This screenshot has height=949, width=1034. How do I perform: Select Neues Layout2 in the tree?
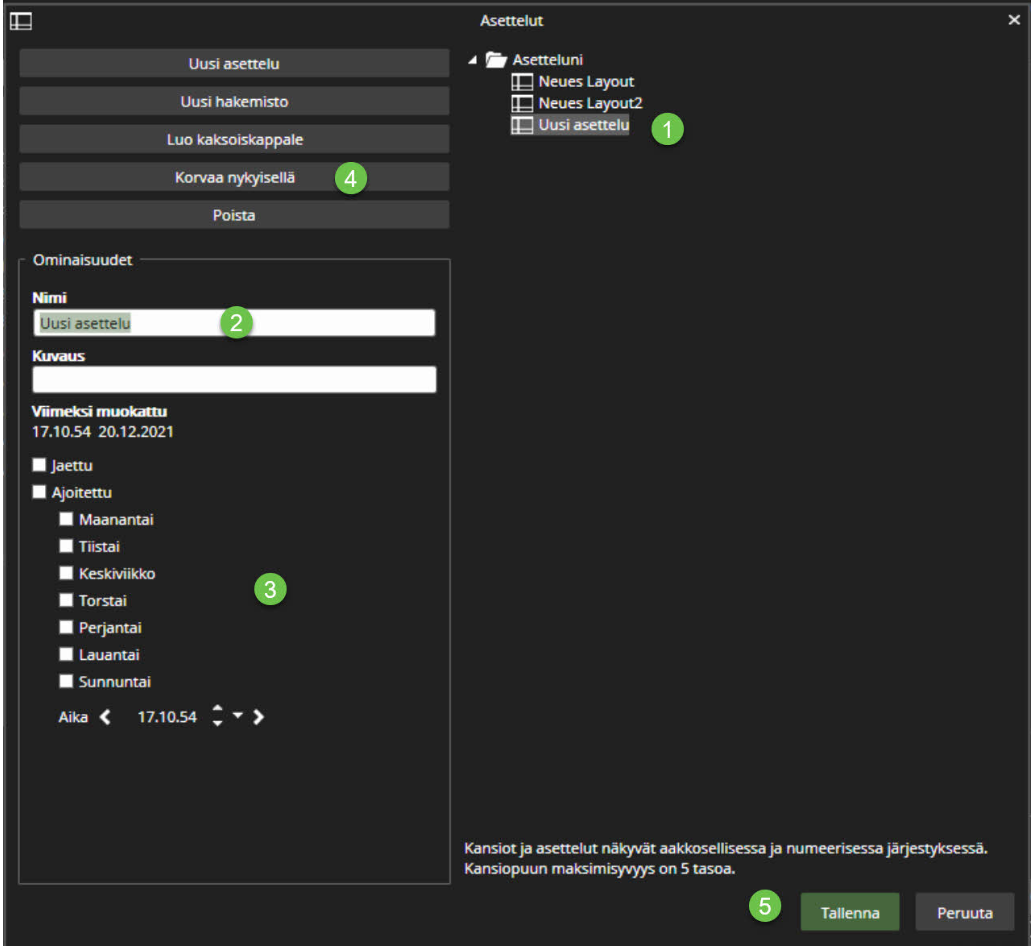(590, 104)
